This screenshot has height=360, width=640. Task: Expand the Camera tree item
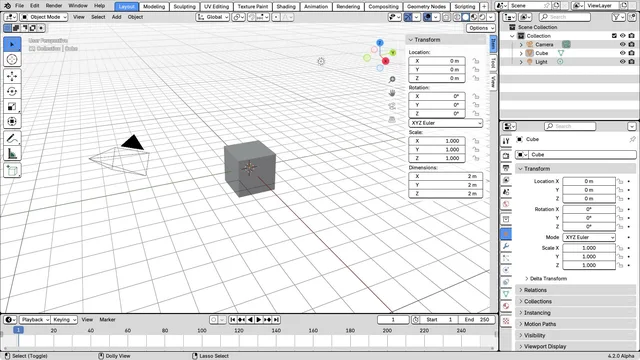(521, 44)
